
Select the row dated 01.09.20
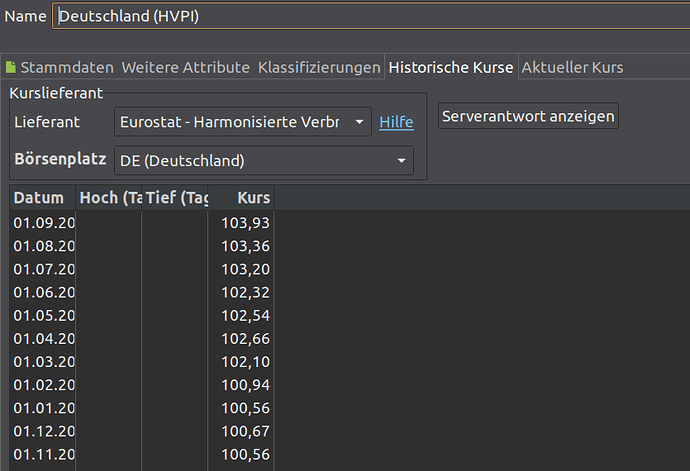141,223
